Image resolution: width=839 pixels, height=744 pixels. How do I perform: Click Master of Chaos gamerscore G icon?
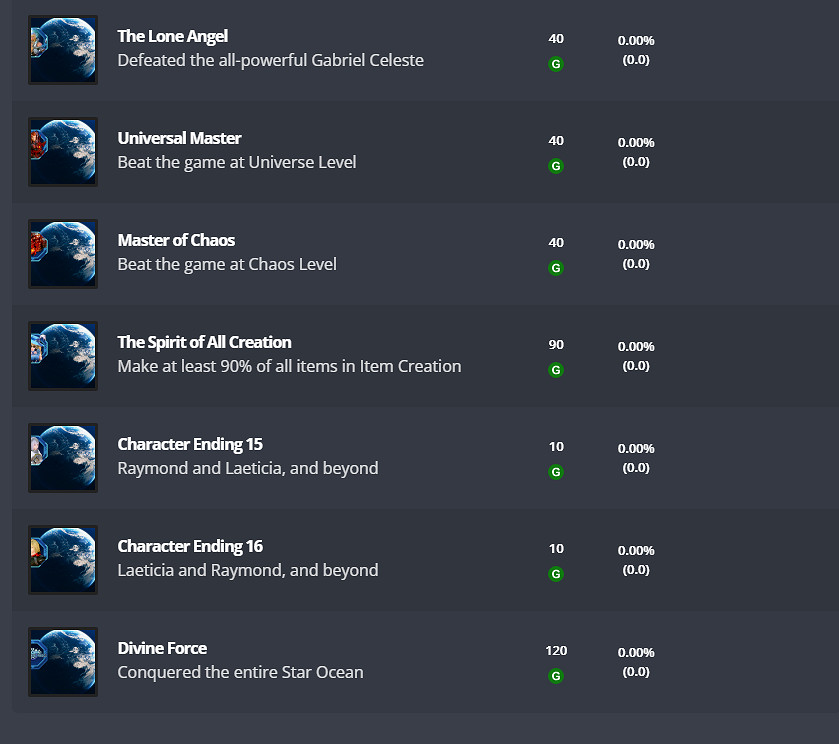click(x=556, y=268)
